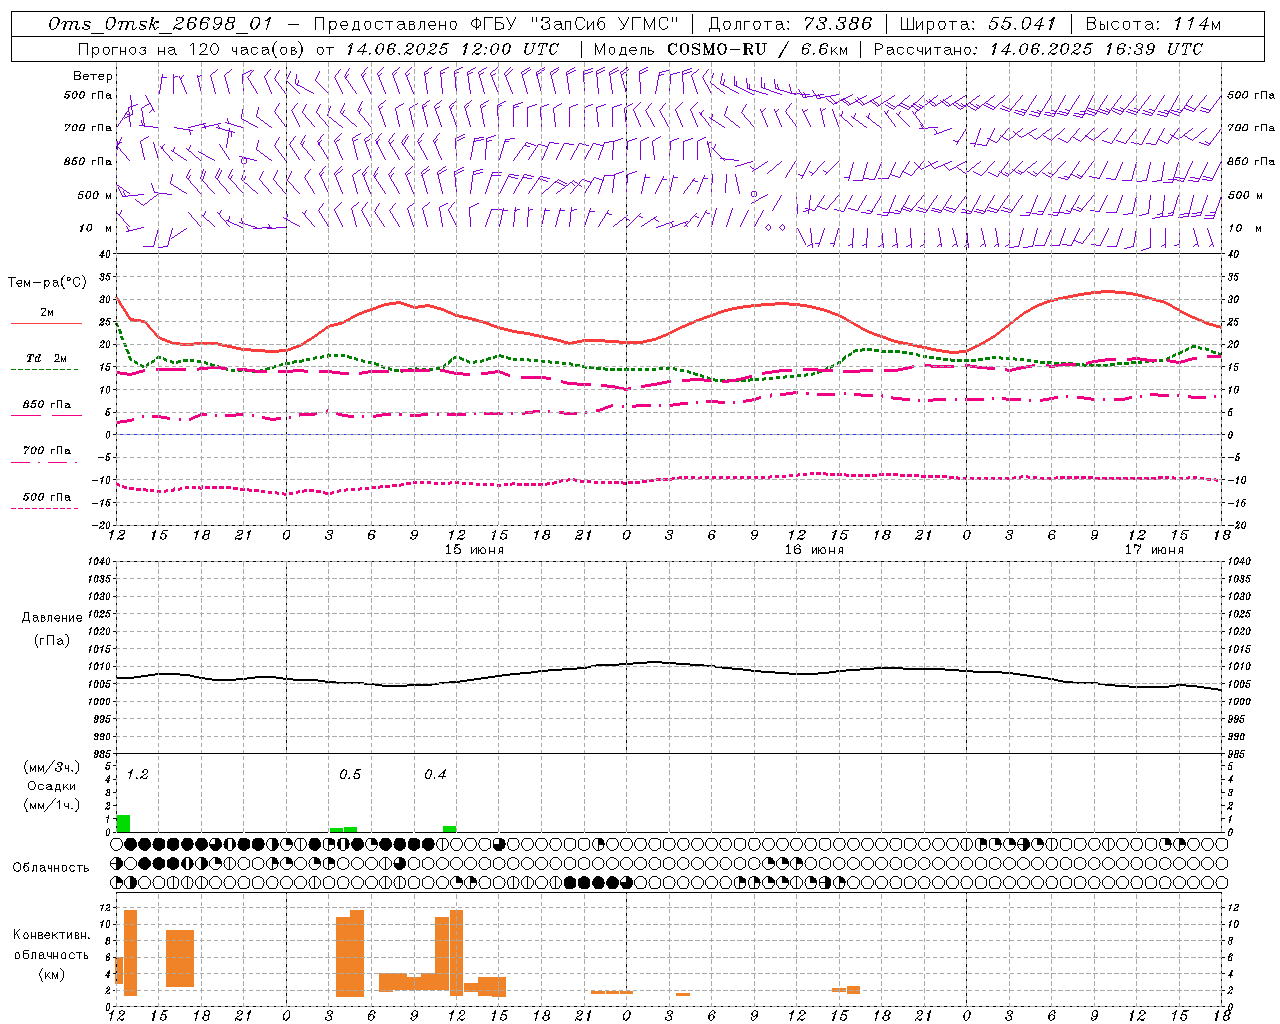
Task: Click the longitude value 'Долгота: 73.386'
Action: point(790,24)
